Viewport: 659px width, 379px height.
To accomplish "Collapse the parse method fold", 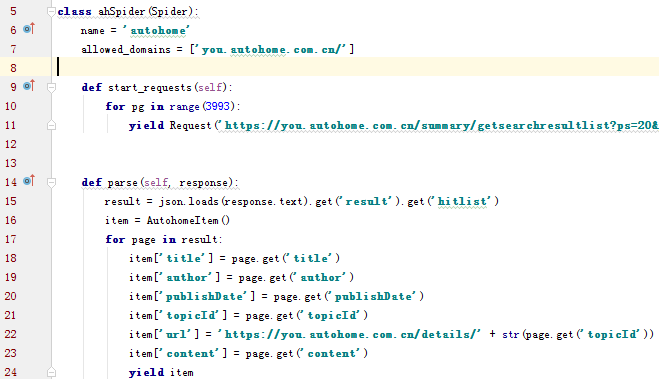I will (x=51, y=183).
